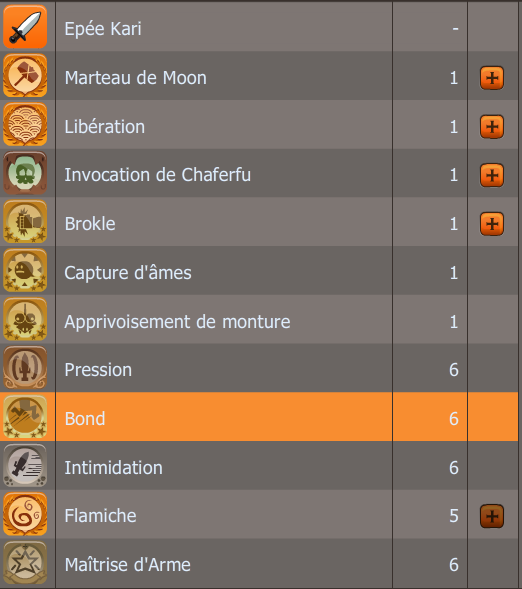Click the Brokle spell icon
The image size is (522, 589).
coord(25,222)
